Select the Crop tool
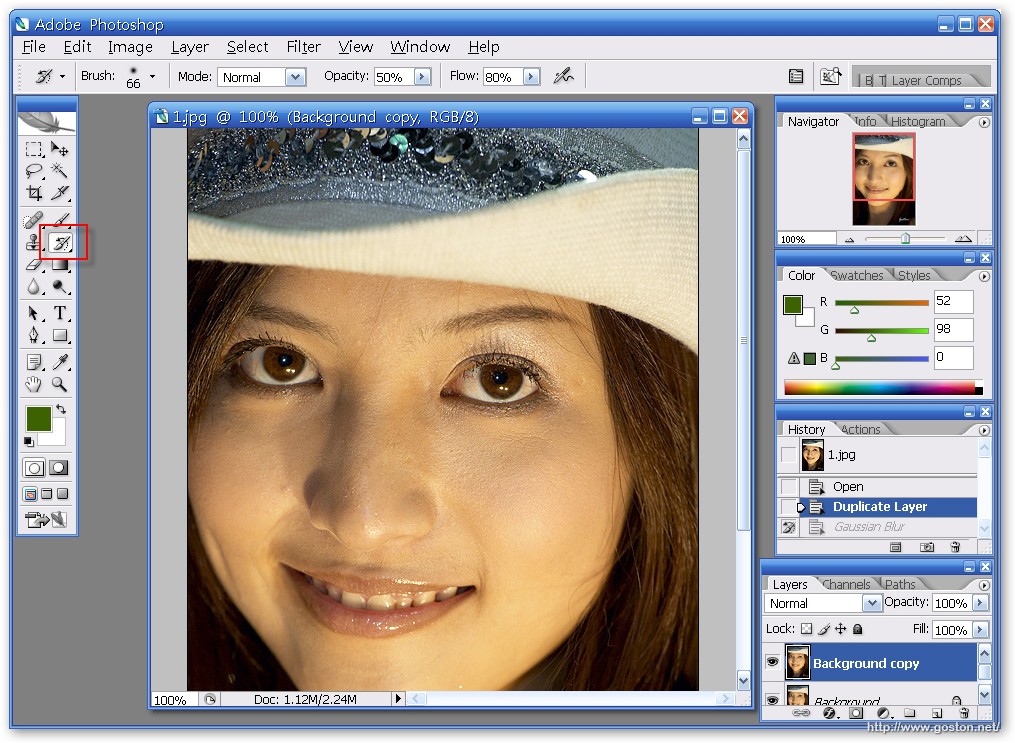 tap(34, 193)
